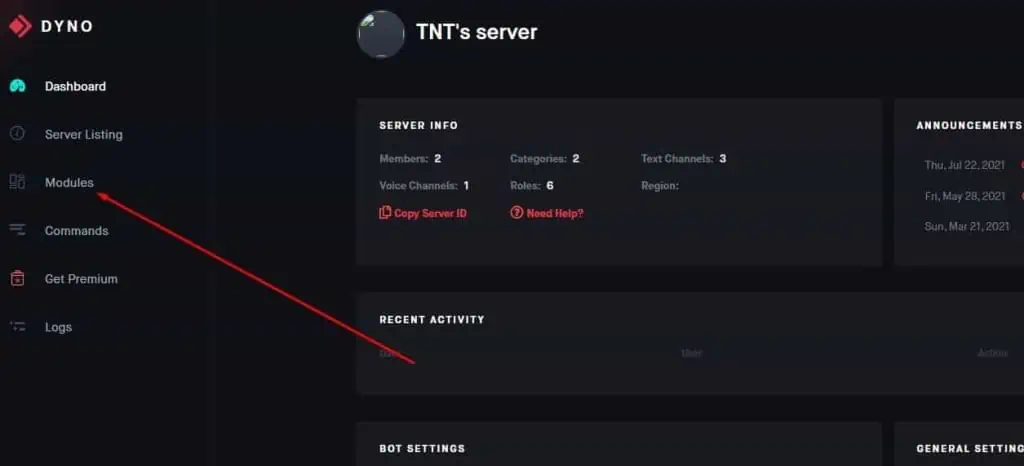Open the Thu, Jul 22, 2021 announcement
Image resolution: width=1024 pixels, height=466 pixels.
click(x=965, y=165)
